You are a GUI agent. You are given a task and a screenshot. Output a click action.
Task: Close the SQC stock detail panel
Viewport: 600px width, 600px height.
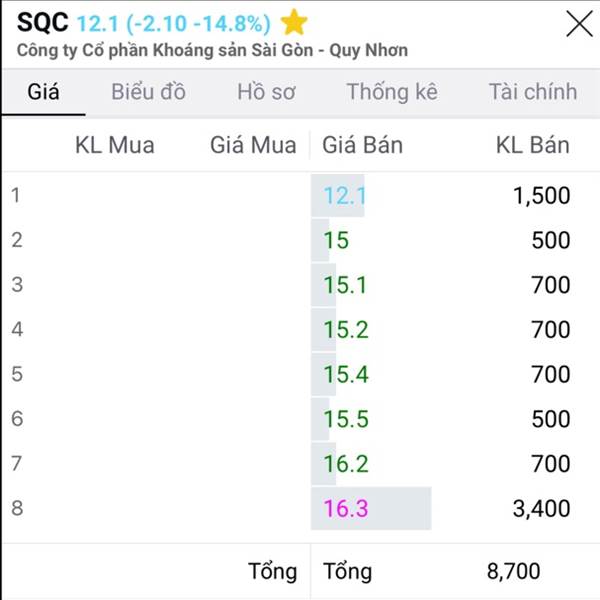(x=579, y=24)
